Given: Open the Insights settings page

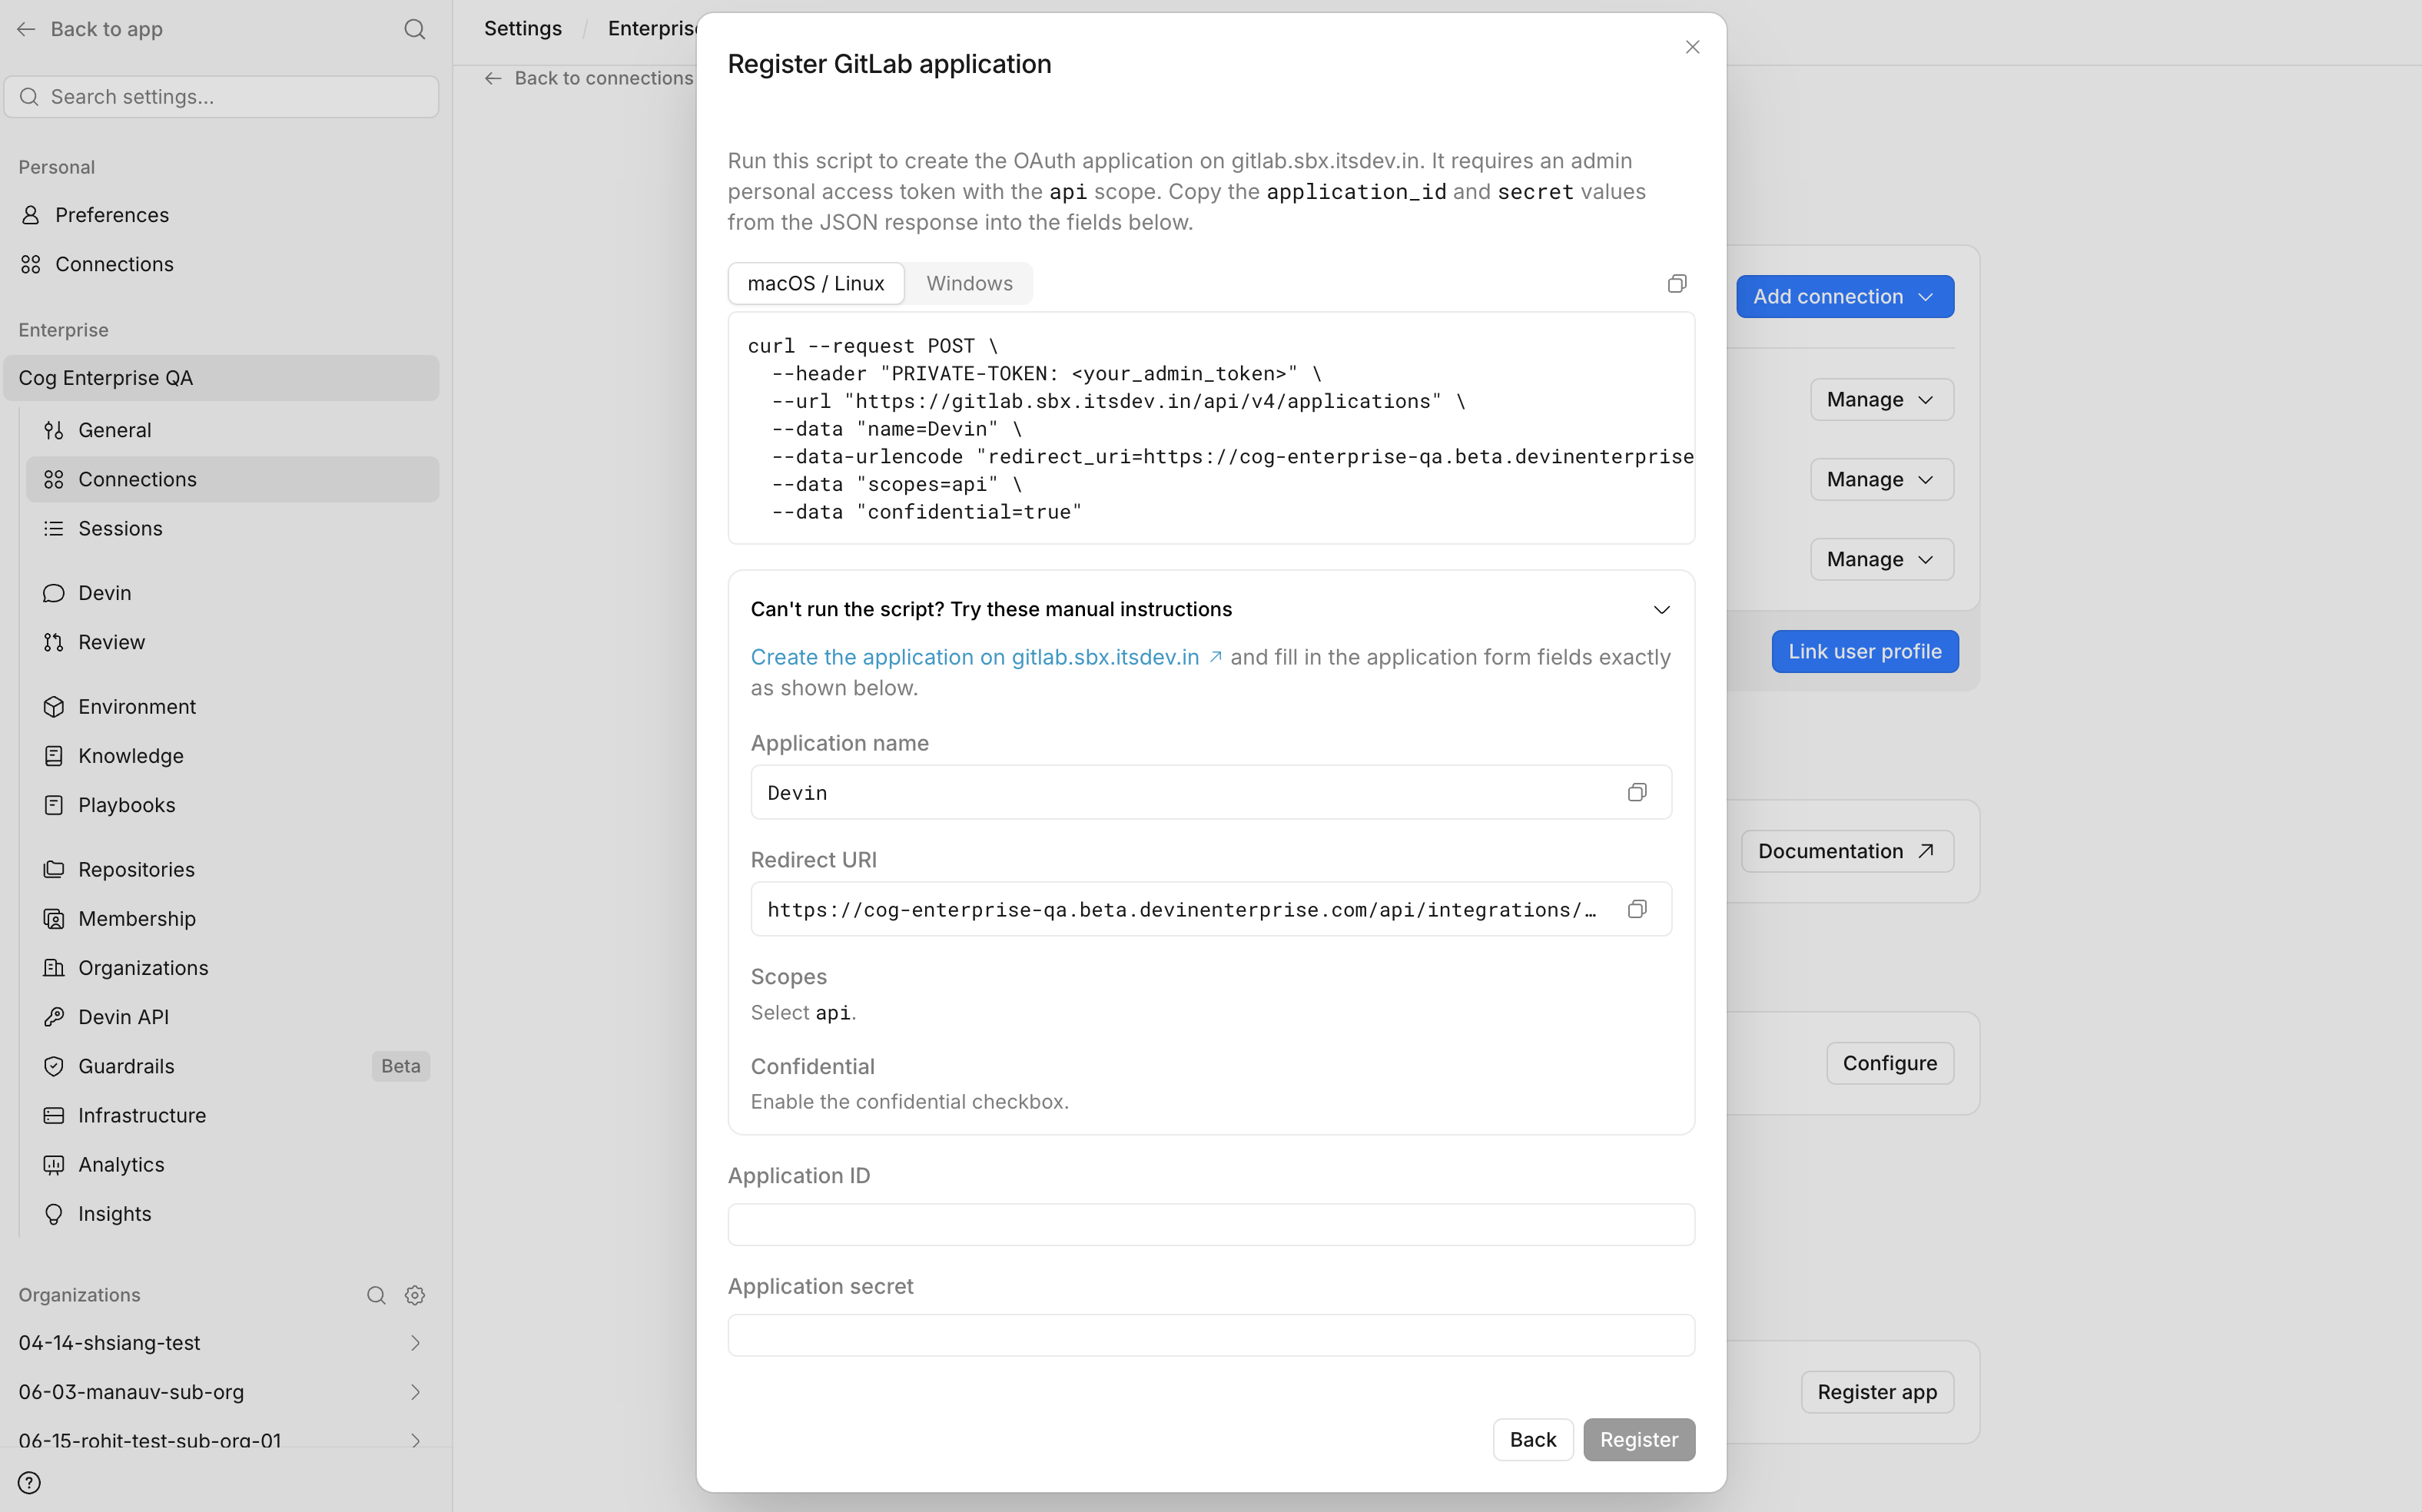Looking at the screenshot, I should [x=232, y=1214].
